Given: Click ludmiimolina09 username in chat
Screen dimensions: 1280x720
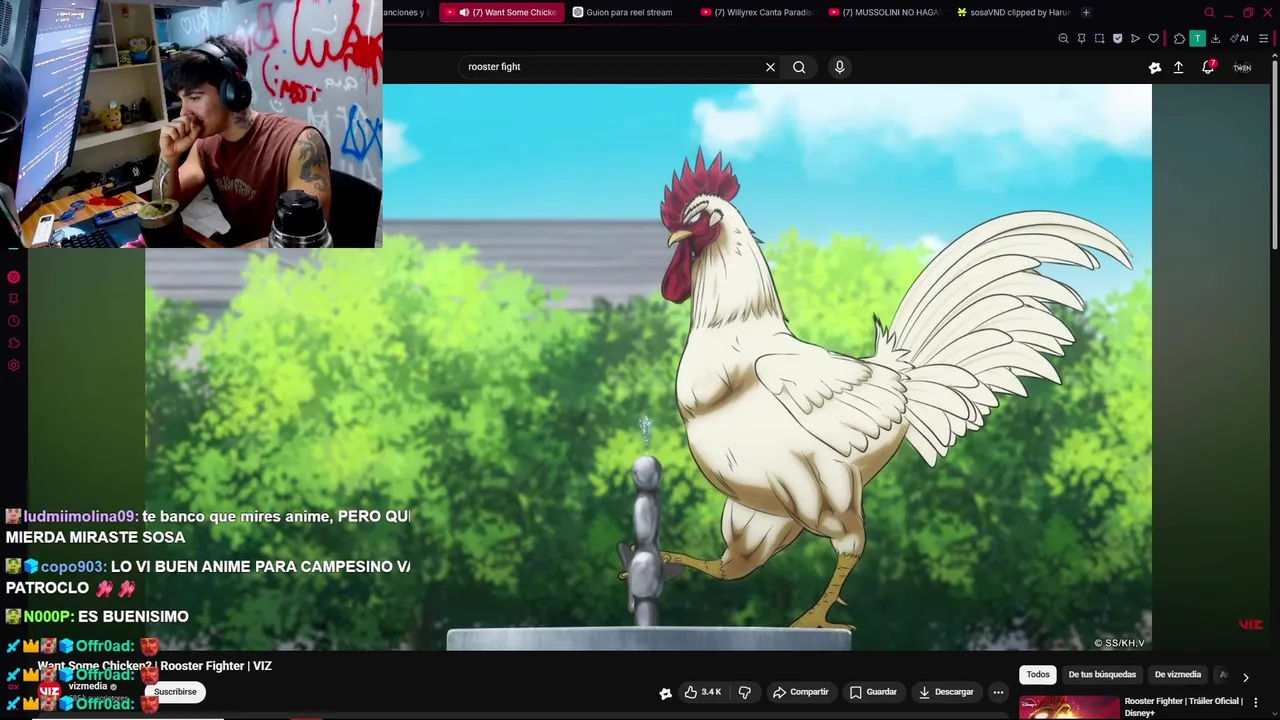Looking at the screenshot, I should tap(80, 516).
